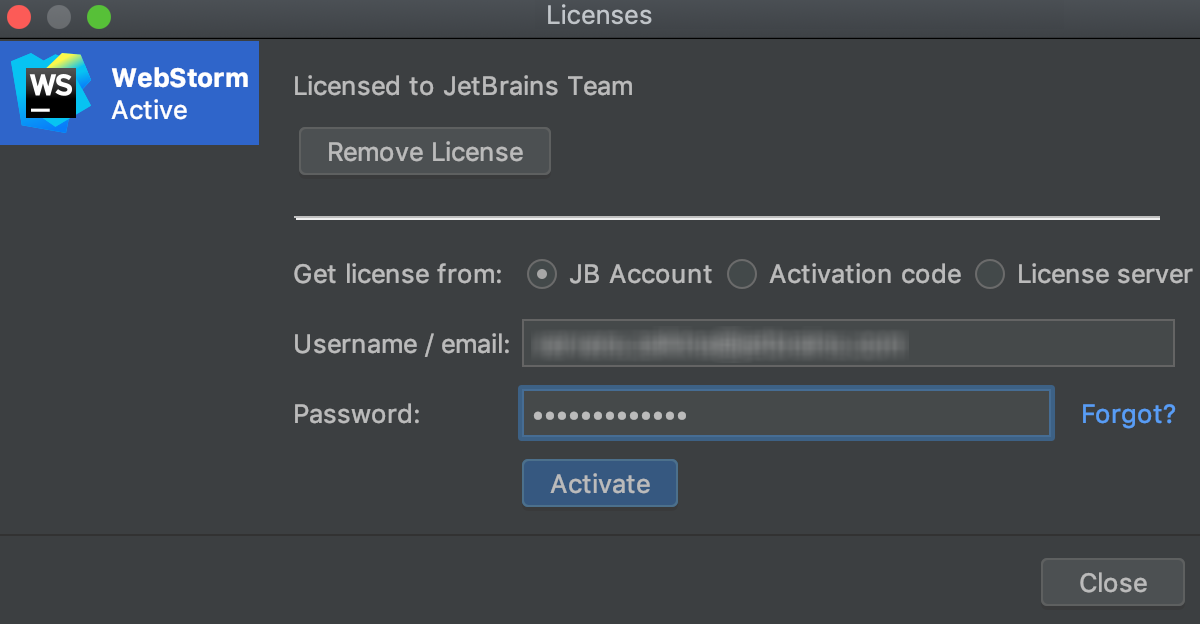Click the grey window minimize button
Screen dimensions: 1200x624
click(x=59, y=17)
